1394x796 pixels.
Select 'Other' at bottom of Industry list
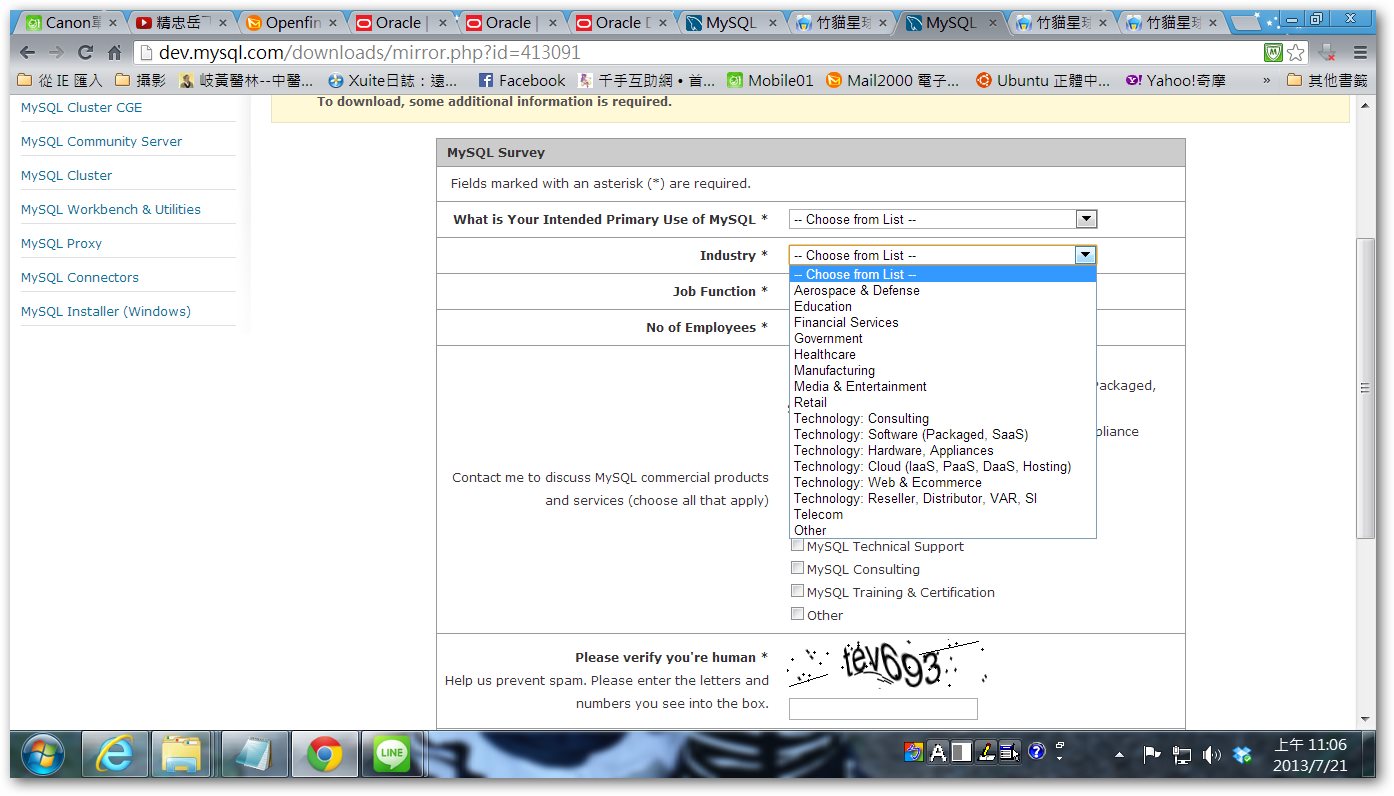click(943, 530)
